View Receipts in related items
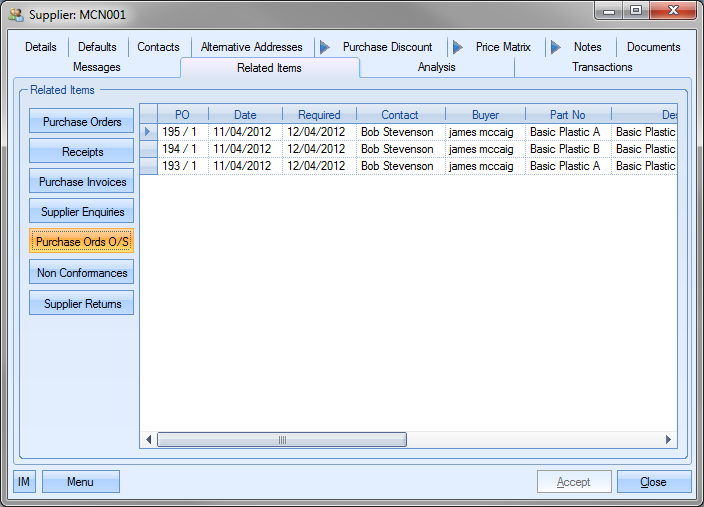704x507 pixels. (82, 152)
